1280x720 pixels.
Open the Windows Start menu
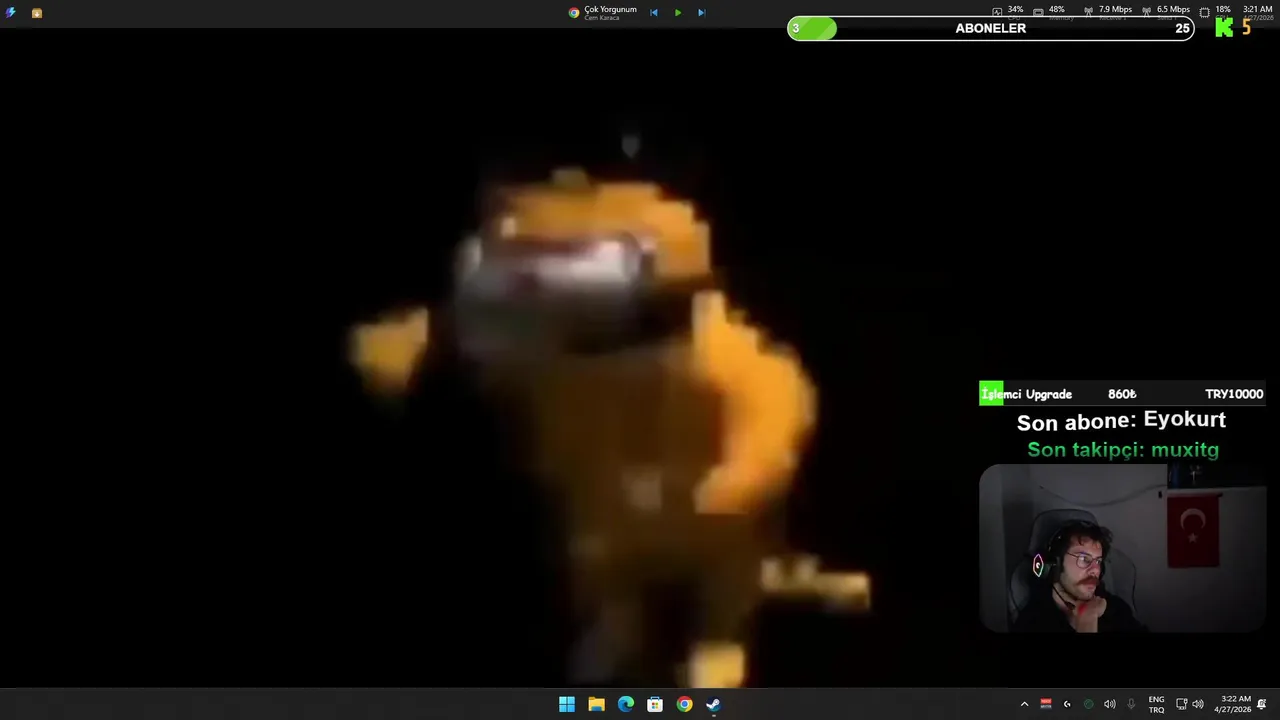coord(567,704)
